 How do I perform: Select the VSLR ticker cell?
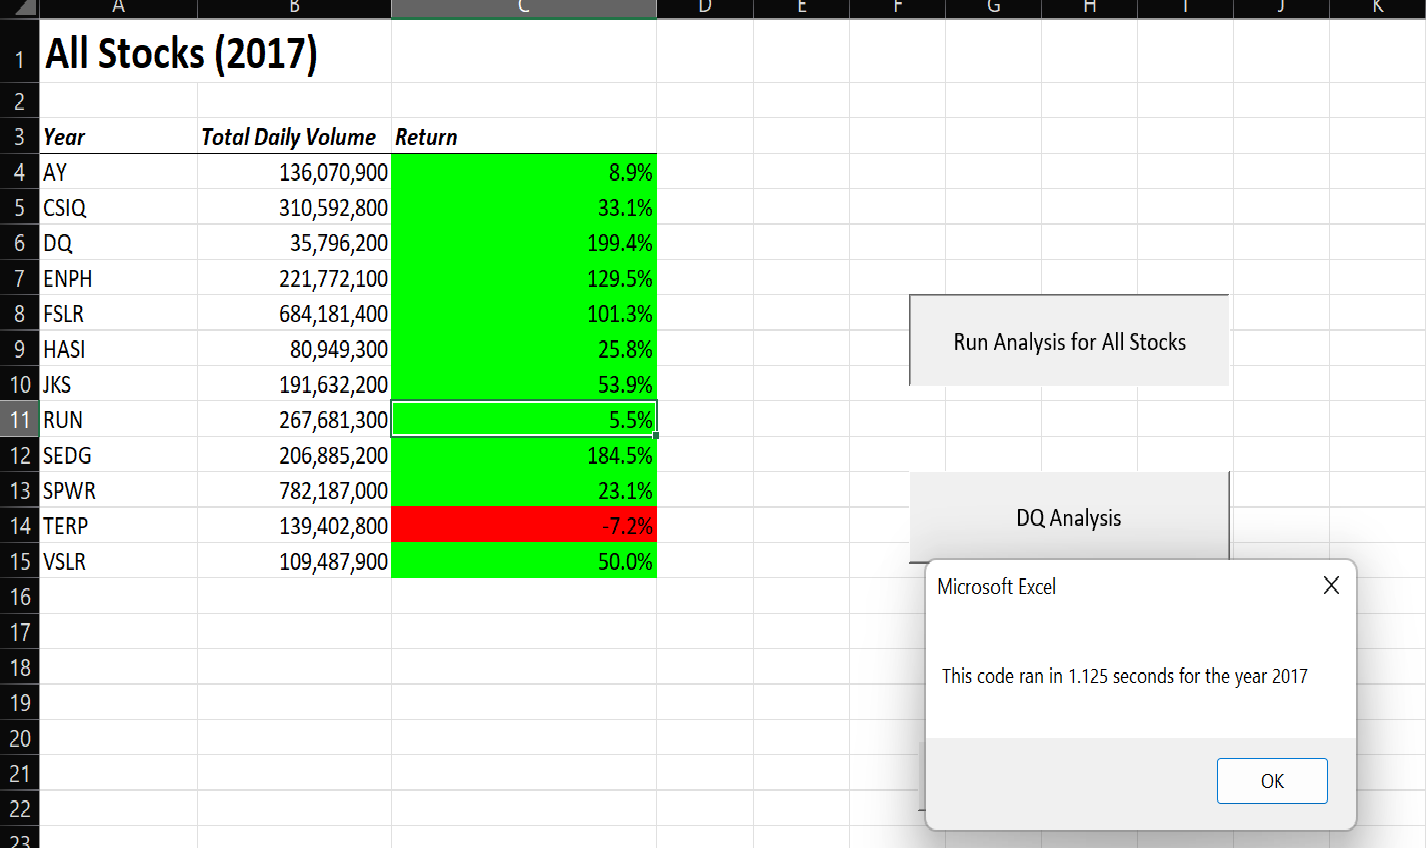(117, 561)
